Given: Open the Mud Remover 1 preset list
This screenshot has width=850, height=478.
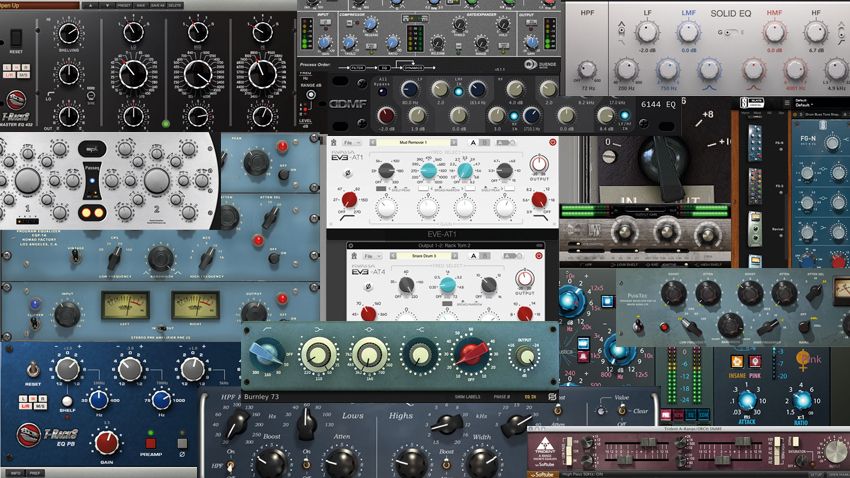Looking at the screenshot, I should [414, 143].
